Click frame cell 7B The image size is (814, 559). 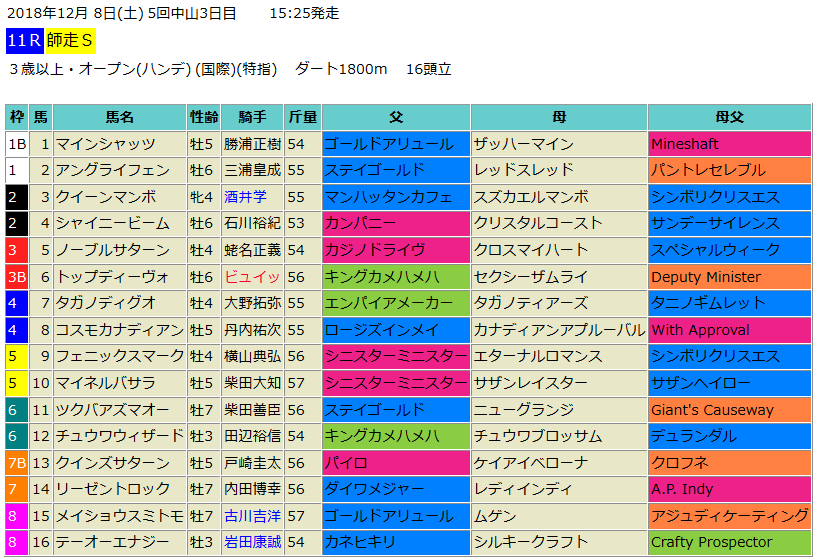click(17, 463)
